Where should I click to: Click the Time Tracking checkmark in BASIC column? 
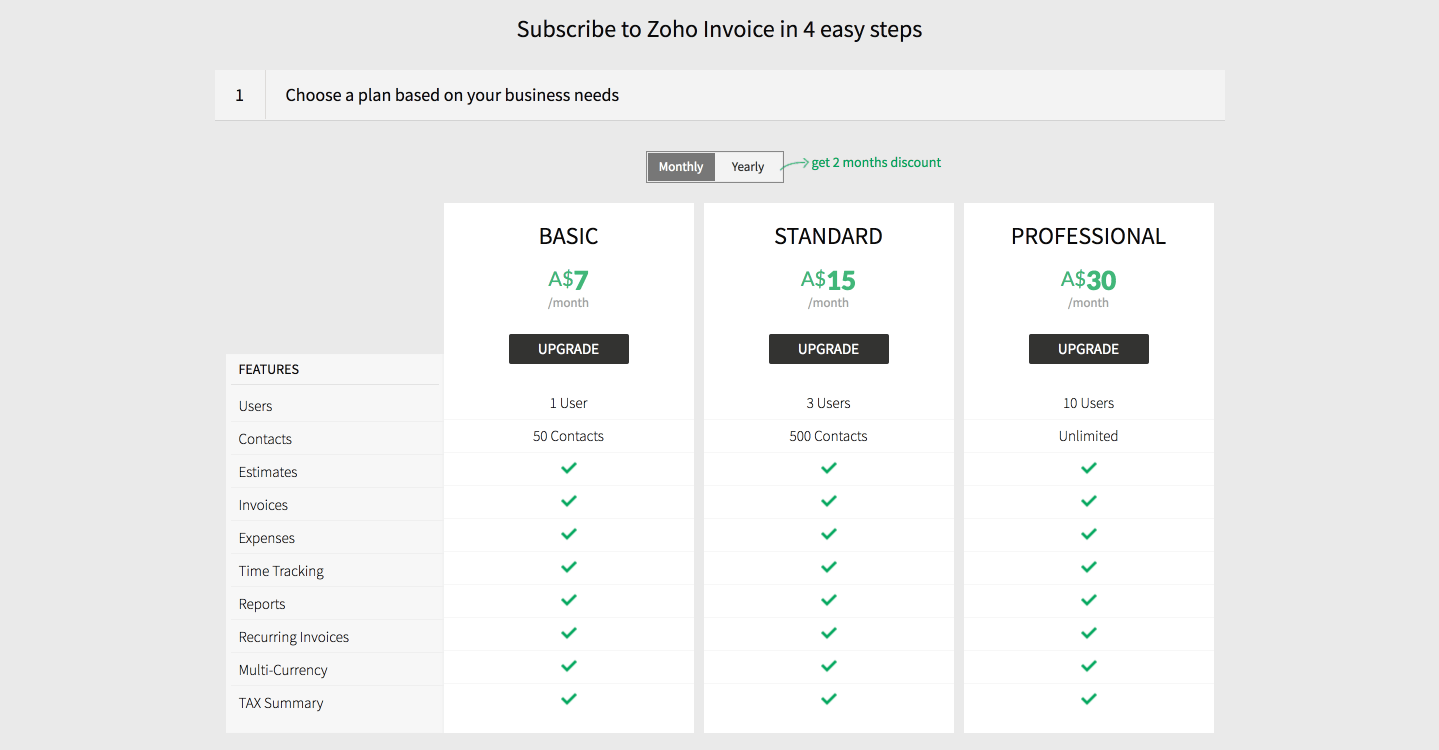coord(568,567)
